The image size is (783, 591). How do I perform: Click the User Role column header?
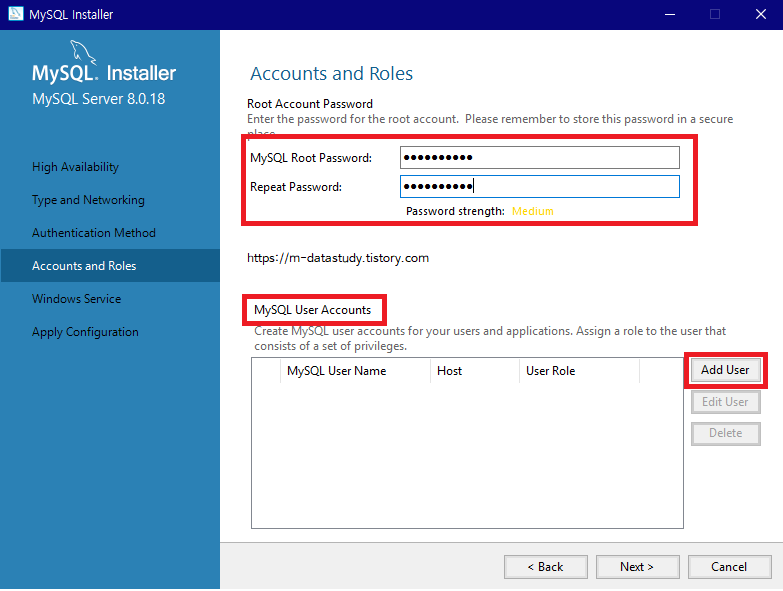point(579,371)
